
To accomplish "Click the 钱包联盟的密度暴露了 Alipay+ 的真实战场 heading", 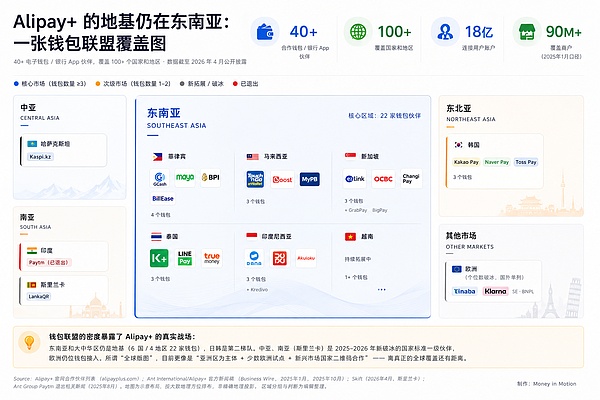I will pyautogui.click(x=122, y=336).
